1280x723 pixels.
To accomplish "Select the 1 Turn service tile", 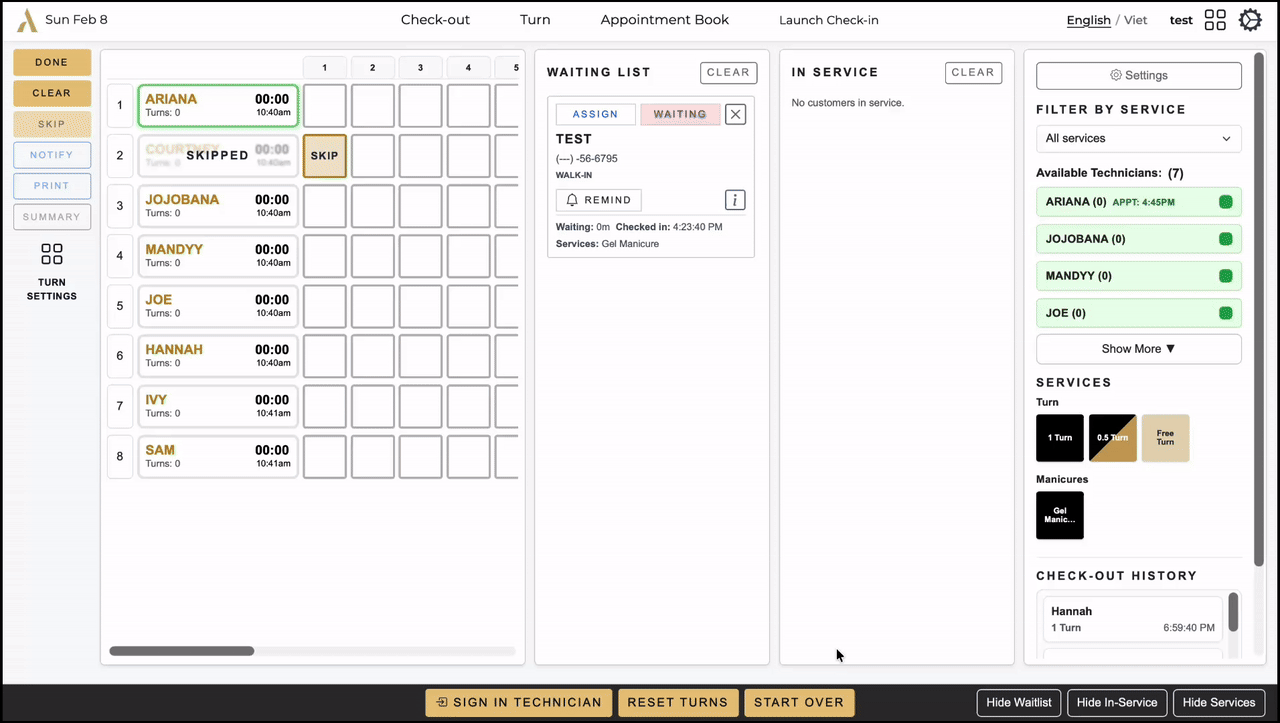I will (1059, 438).
